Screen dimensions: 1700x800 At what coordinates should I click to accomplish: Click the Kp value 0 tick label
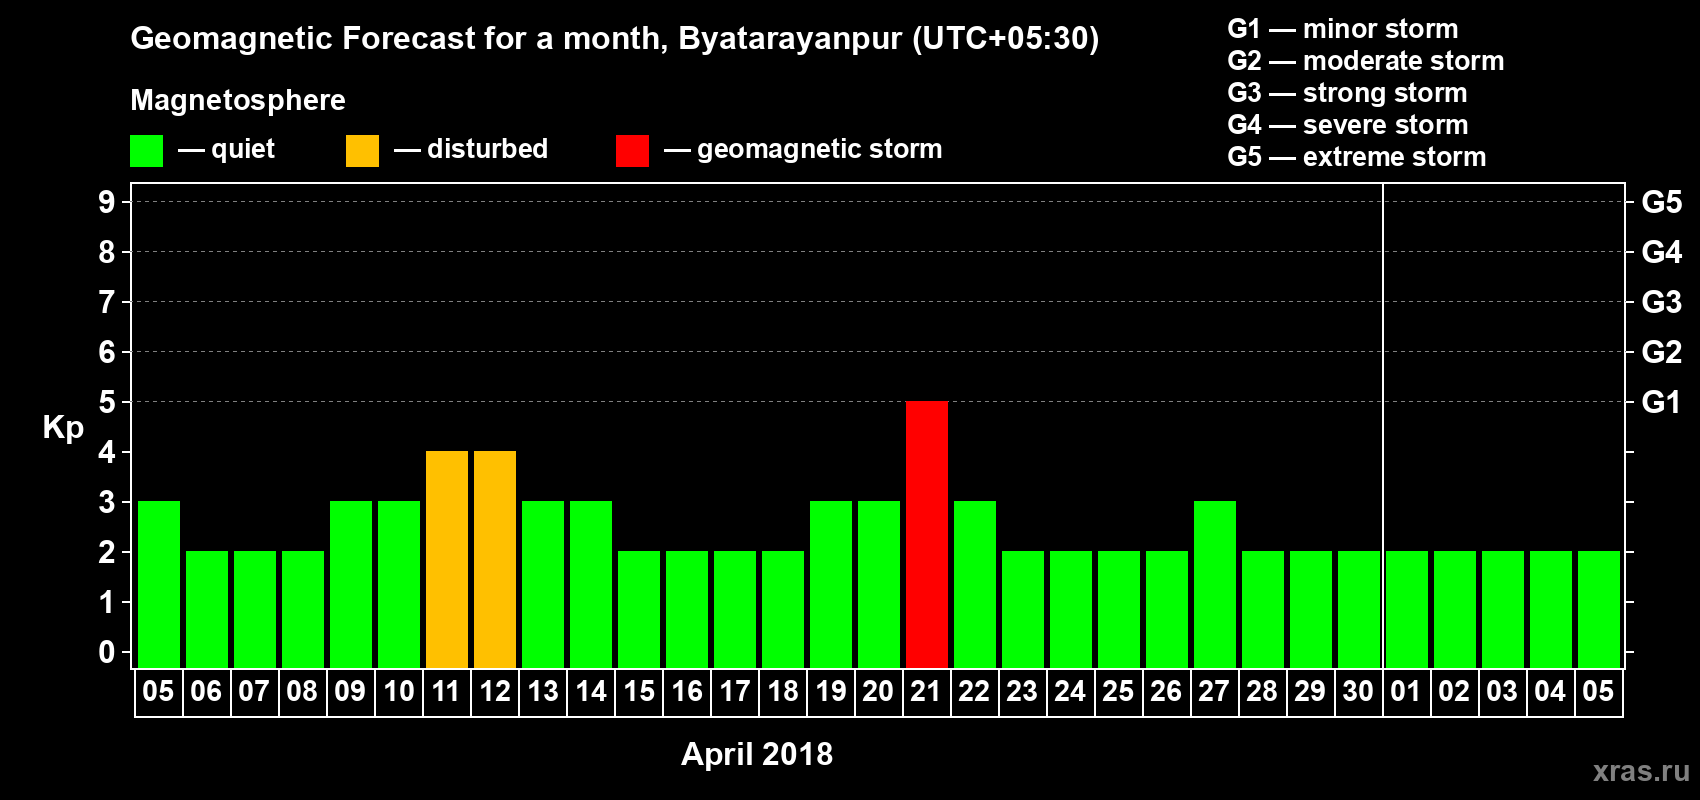[x=107, y=652]
